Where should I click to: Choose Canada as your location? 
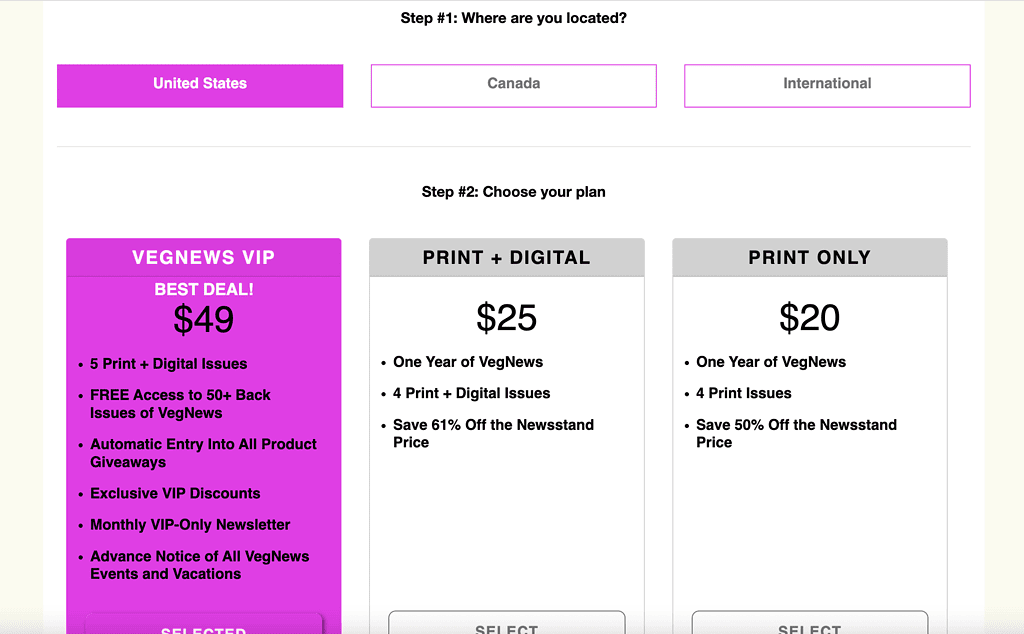[x=513, y=85]
